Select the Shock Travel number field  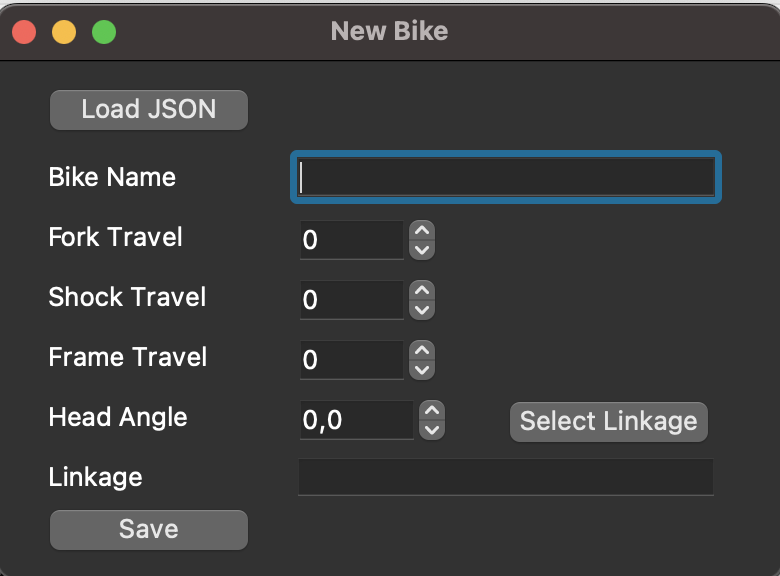[x=351, y=300]
